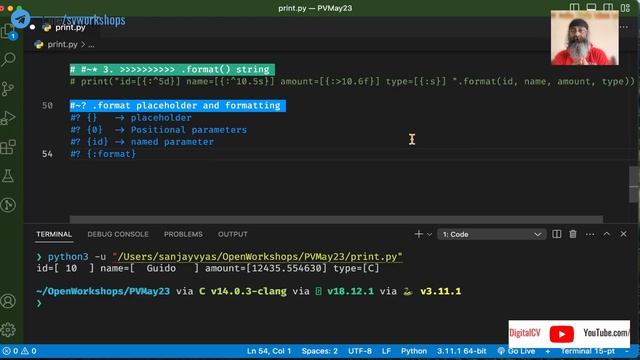Select language mode Python in status bar
This screenshot has width=640, height=360.
click(x=413, y=351)
